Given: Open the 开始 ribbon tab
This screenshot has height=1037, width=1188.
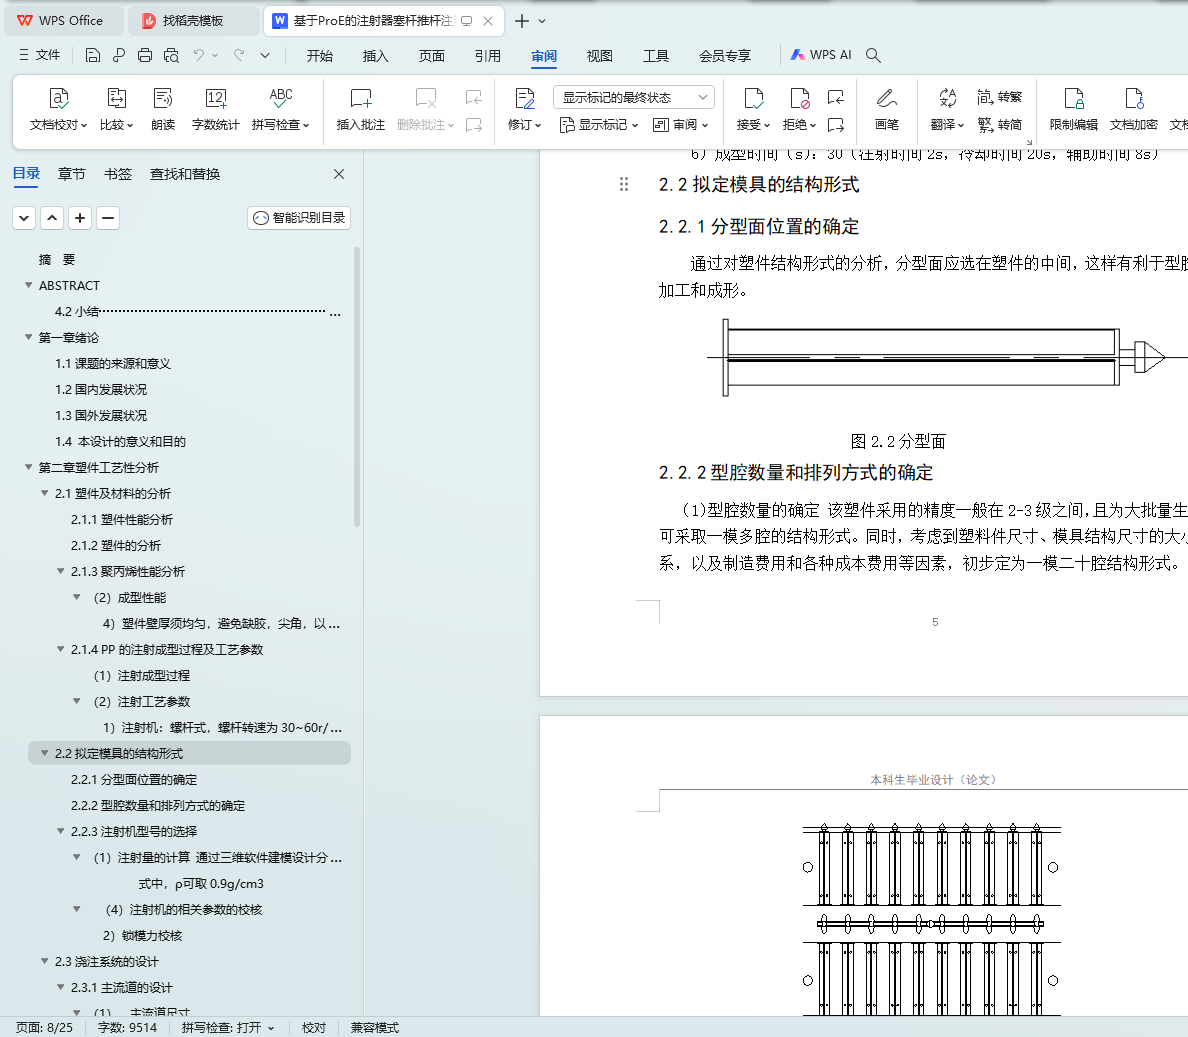Looking at the screenshot, I should pyautogui.click(x=320, y=55).
